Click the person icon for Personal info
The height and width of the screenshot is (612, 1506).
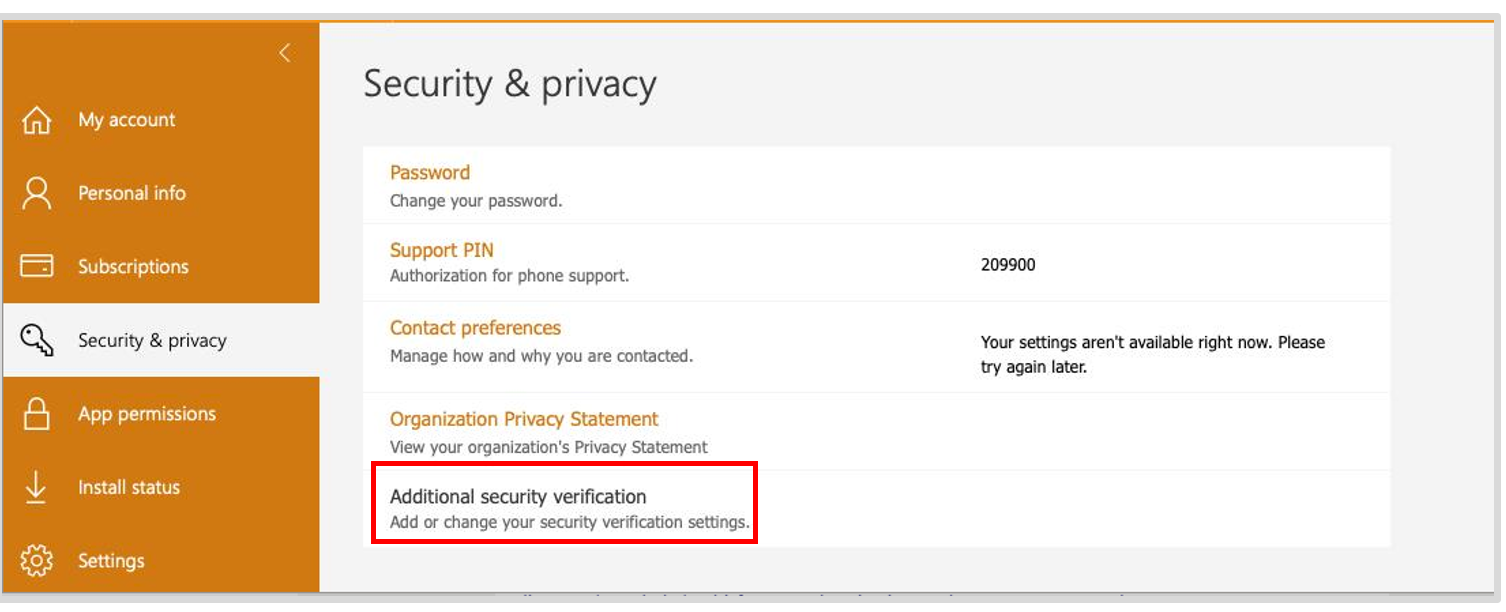point(37,193)
